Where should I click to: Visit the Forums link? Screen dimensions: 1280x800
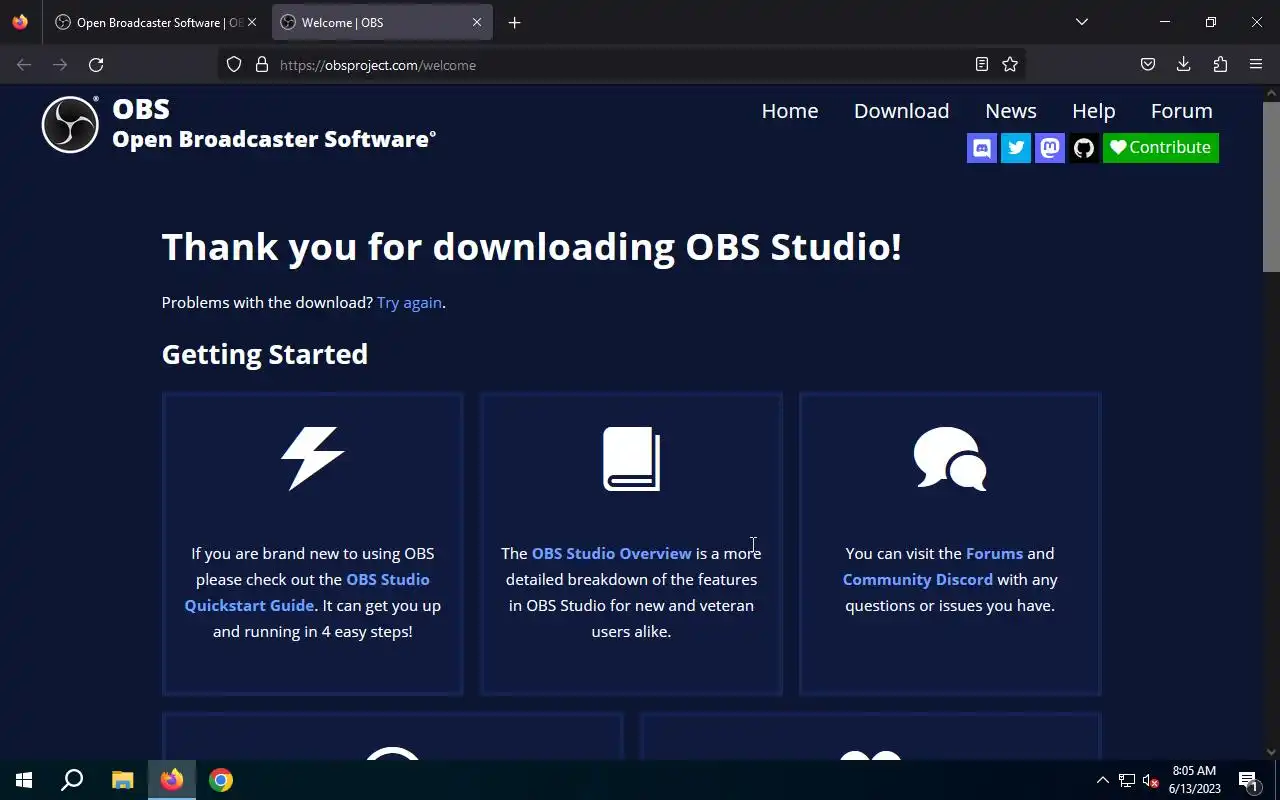[x=994, y=554]
